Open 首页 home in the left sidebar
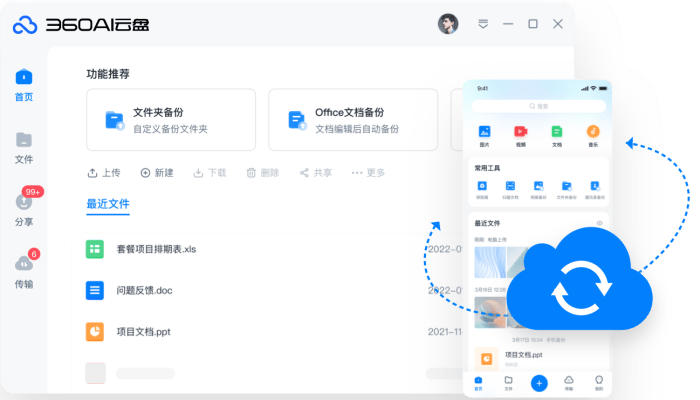The width and height of the screenshot is (700, 400). pos(24,84)
